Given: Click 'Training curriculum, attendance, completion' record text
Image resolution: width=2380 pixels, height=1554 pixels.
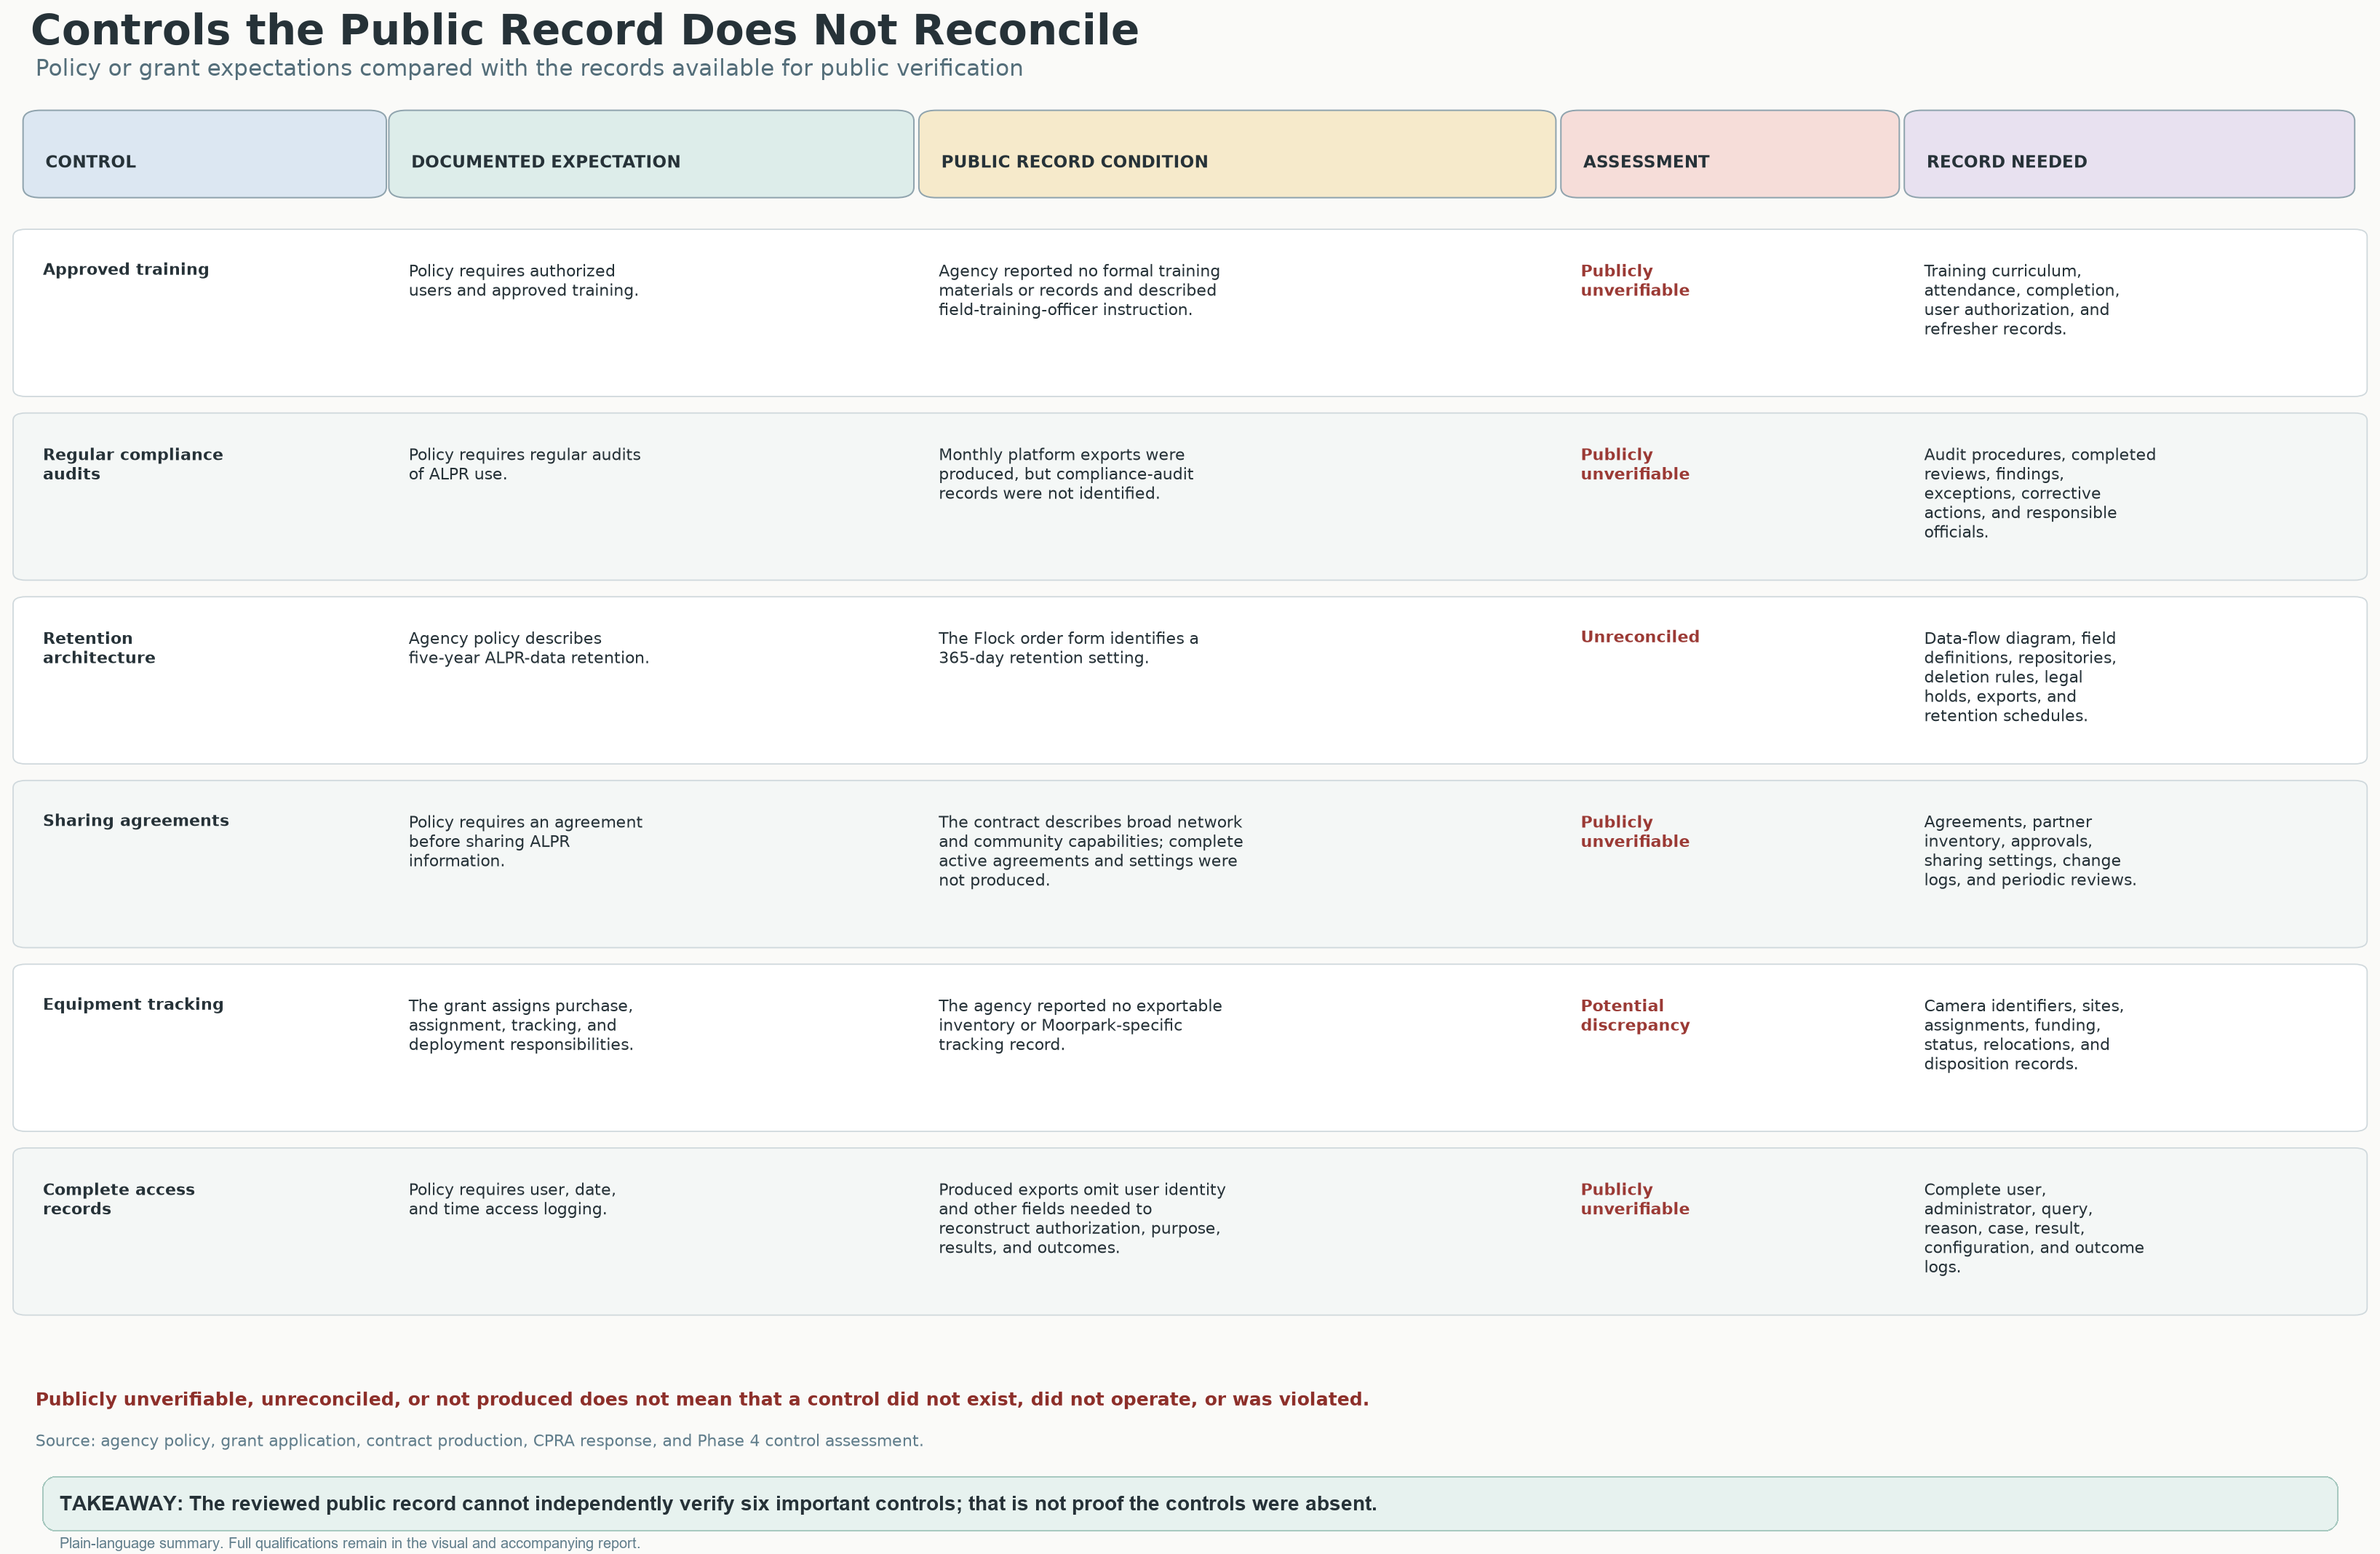Looking at the screenshot, I should [x=2021, y=300].
